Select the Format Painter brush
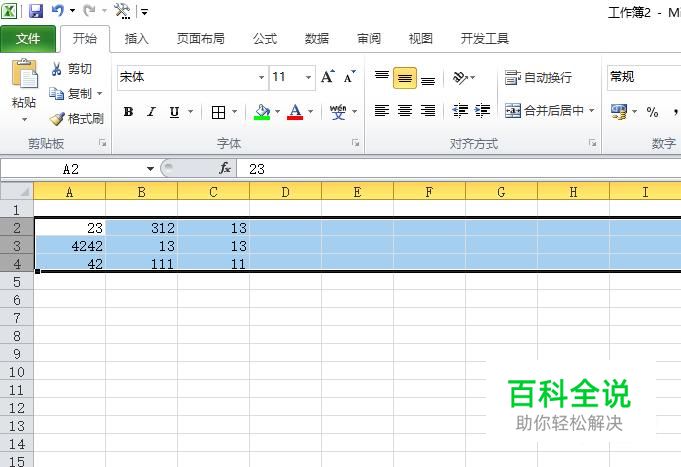Image resolution: width=681 pixels, height=467 pixels. 76,118
